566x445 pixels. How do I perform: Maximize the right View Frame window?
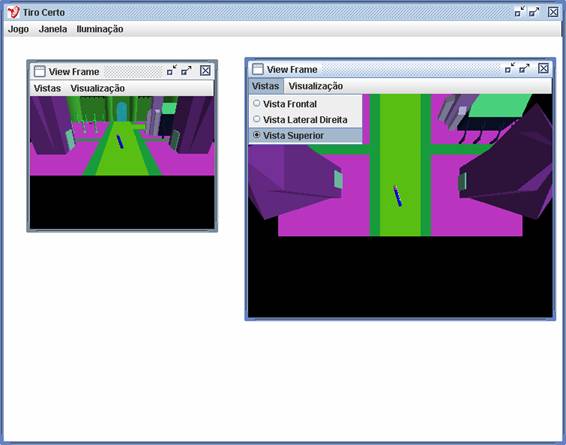pyautogui.click(x=524, y=68)
